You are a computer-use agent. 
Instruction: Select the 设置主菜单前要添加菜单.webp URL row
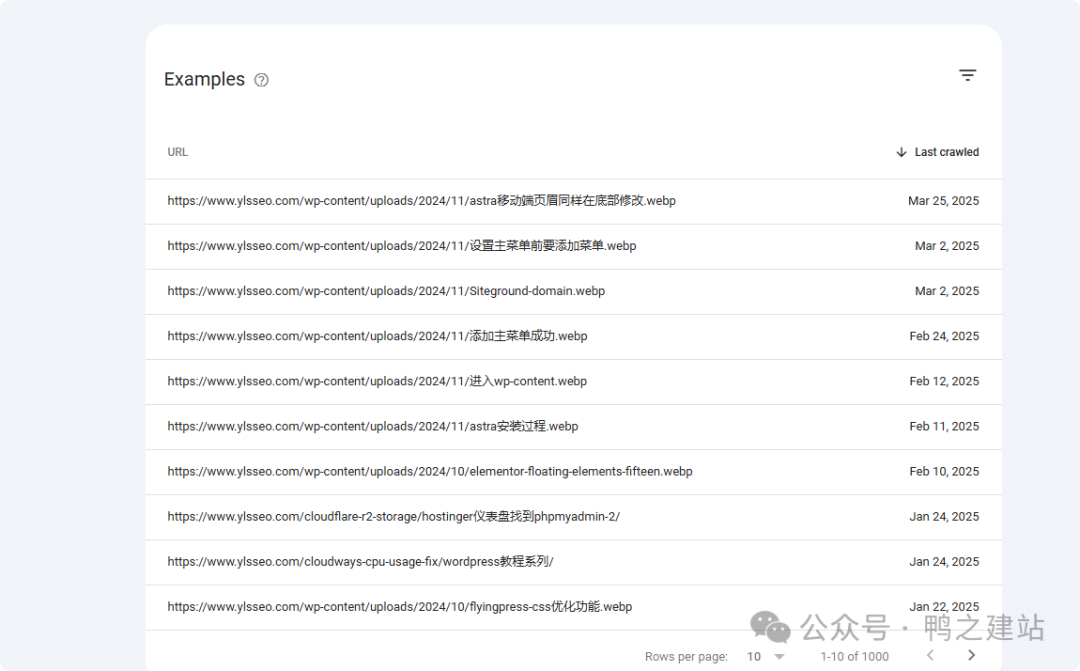(x=401, y=246)
